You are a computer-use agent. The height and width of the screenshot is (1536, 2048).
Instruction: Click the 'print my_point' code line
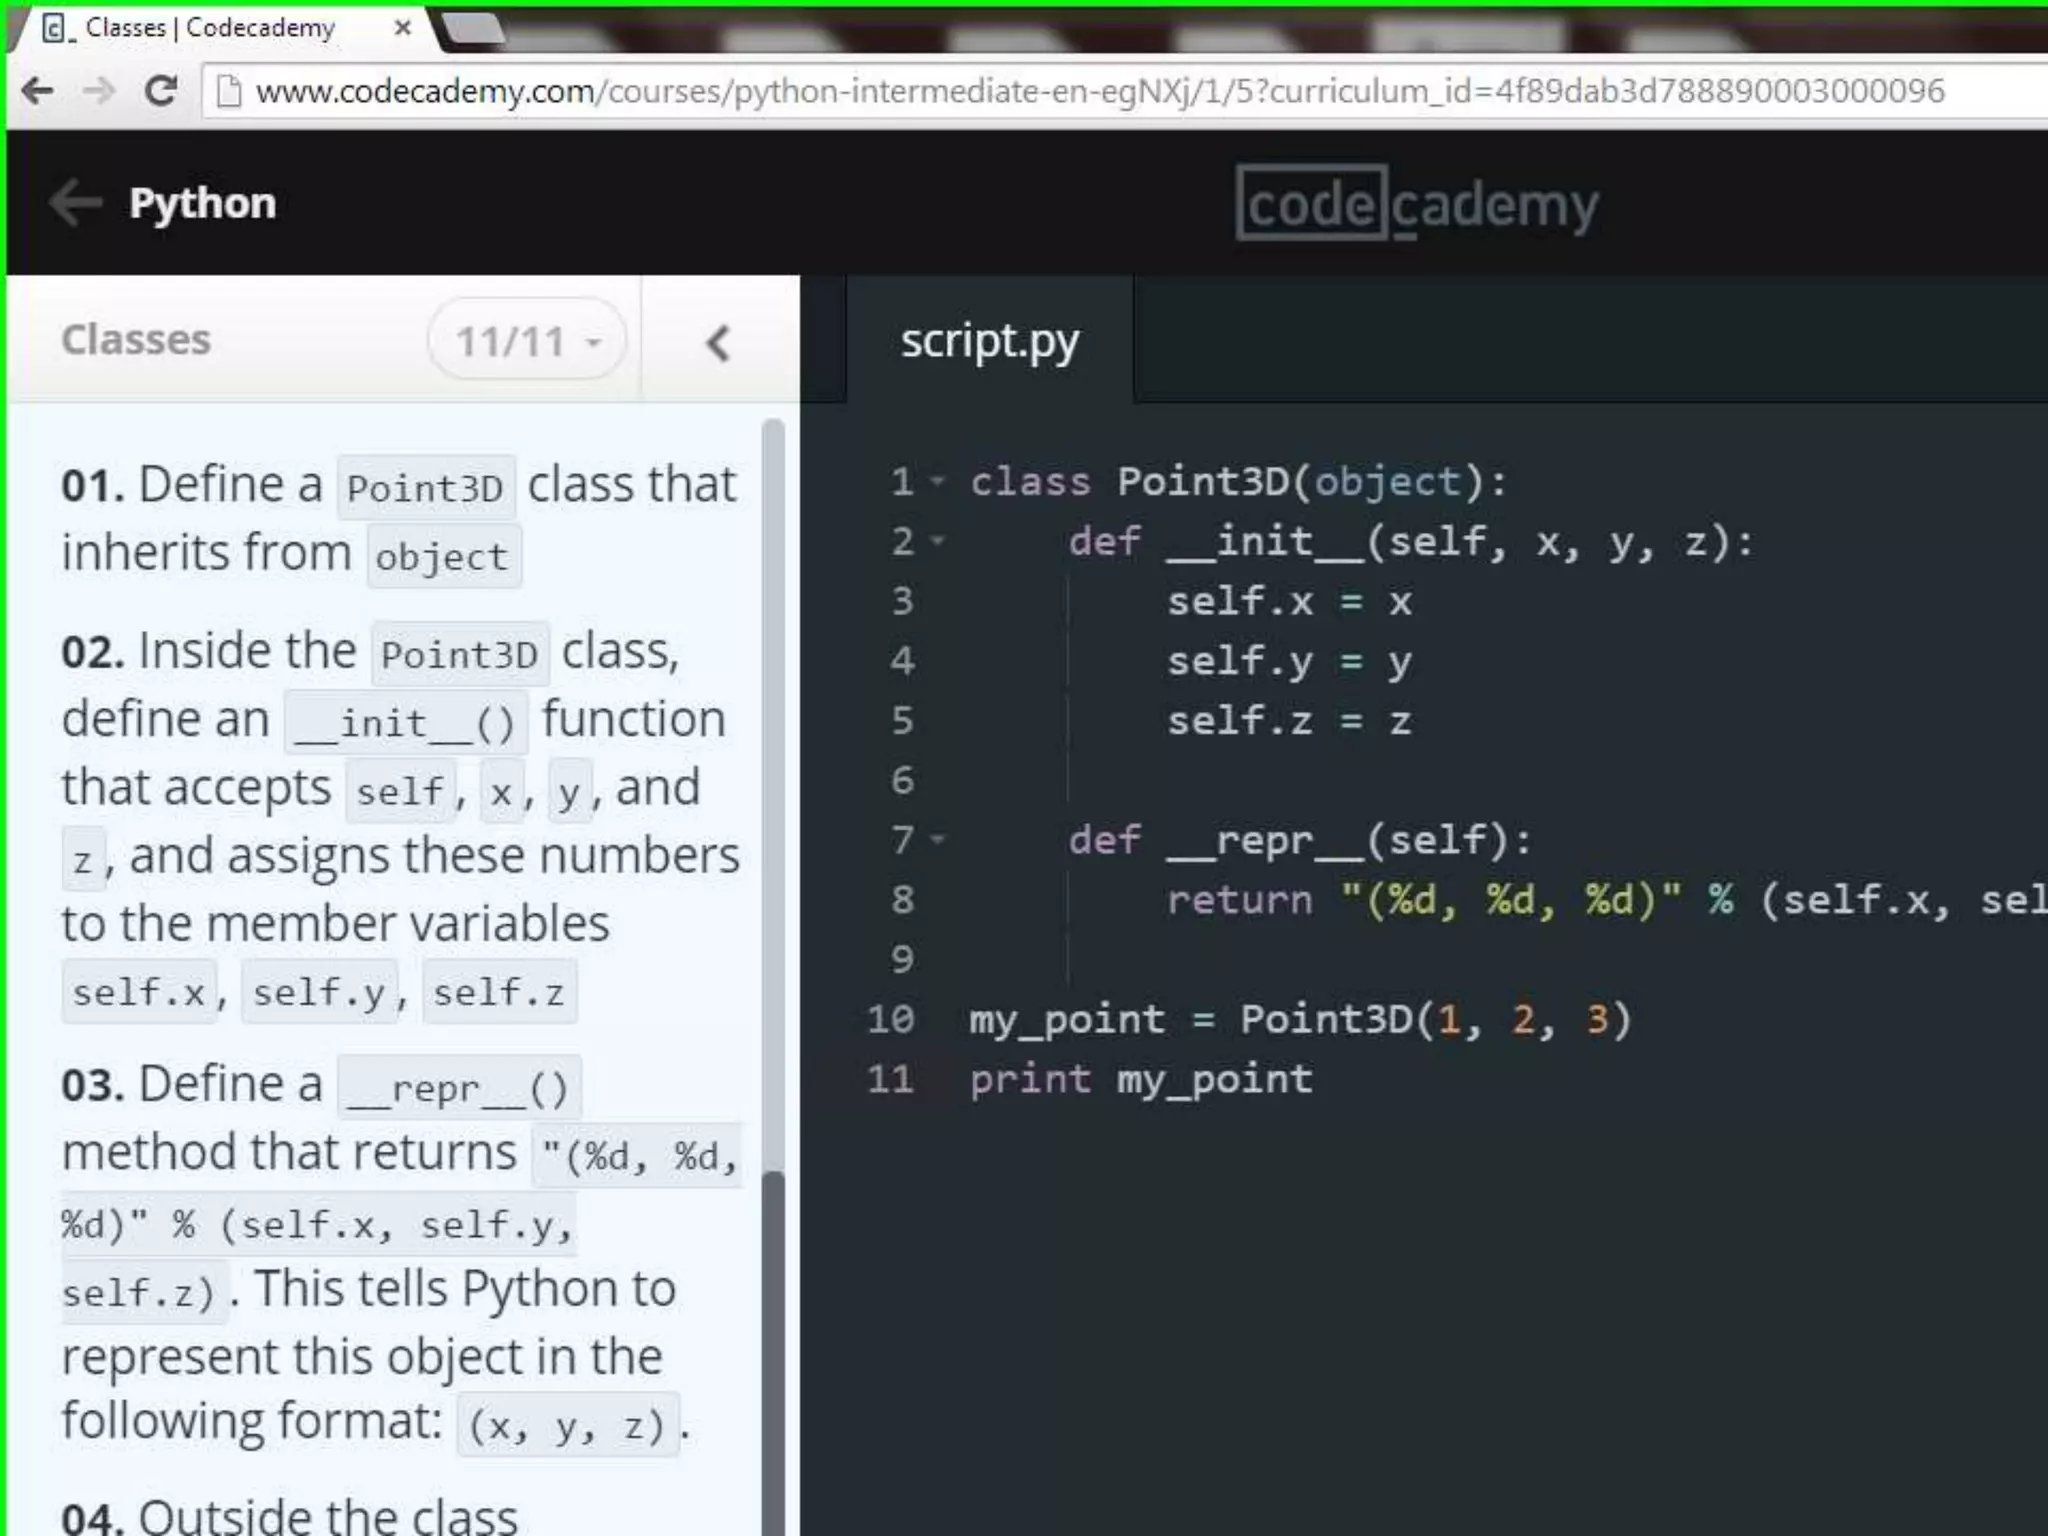pyautogui.click(x=1141, y=1080)
